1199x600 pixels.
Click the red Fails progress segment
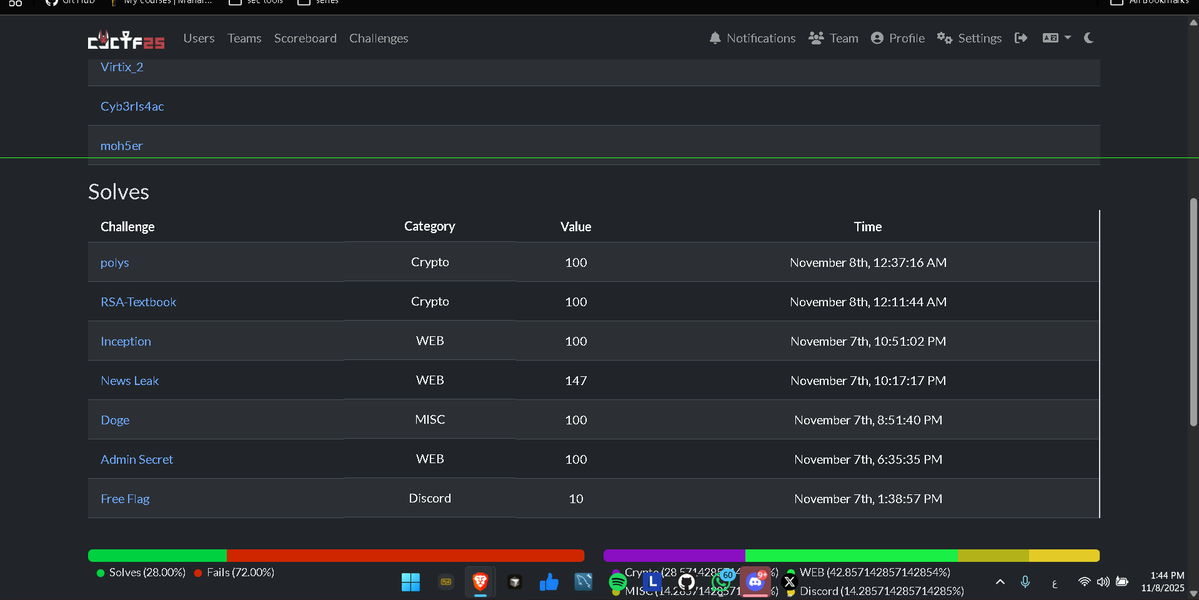[406, 556]
